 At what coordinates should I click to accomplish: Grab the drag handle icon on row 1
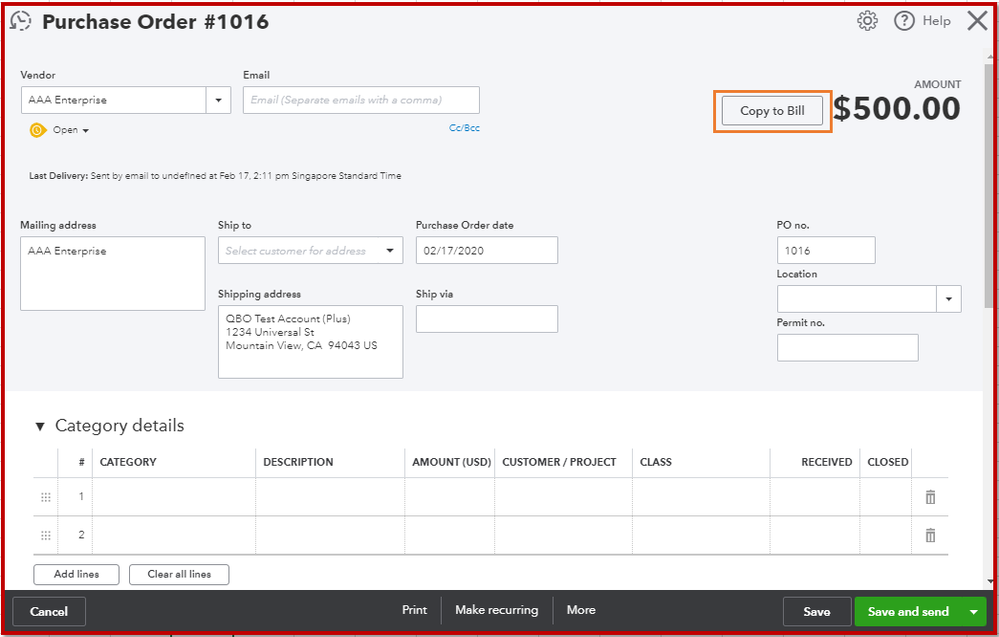pos(46,497)
